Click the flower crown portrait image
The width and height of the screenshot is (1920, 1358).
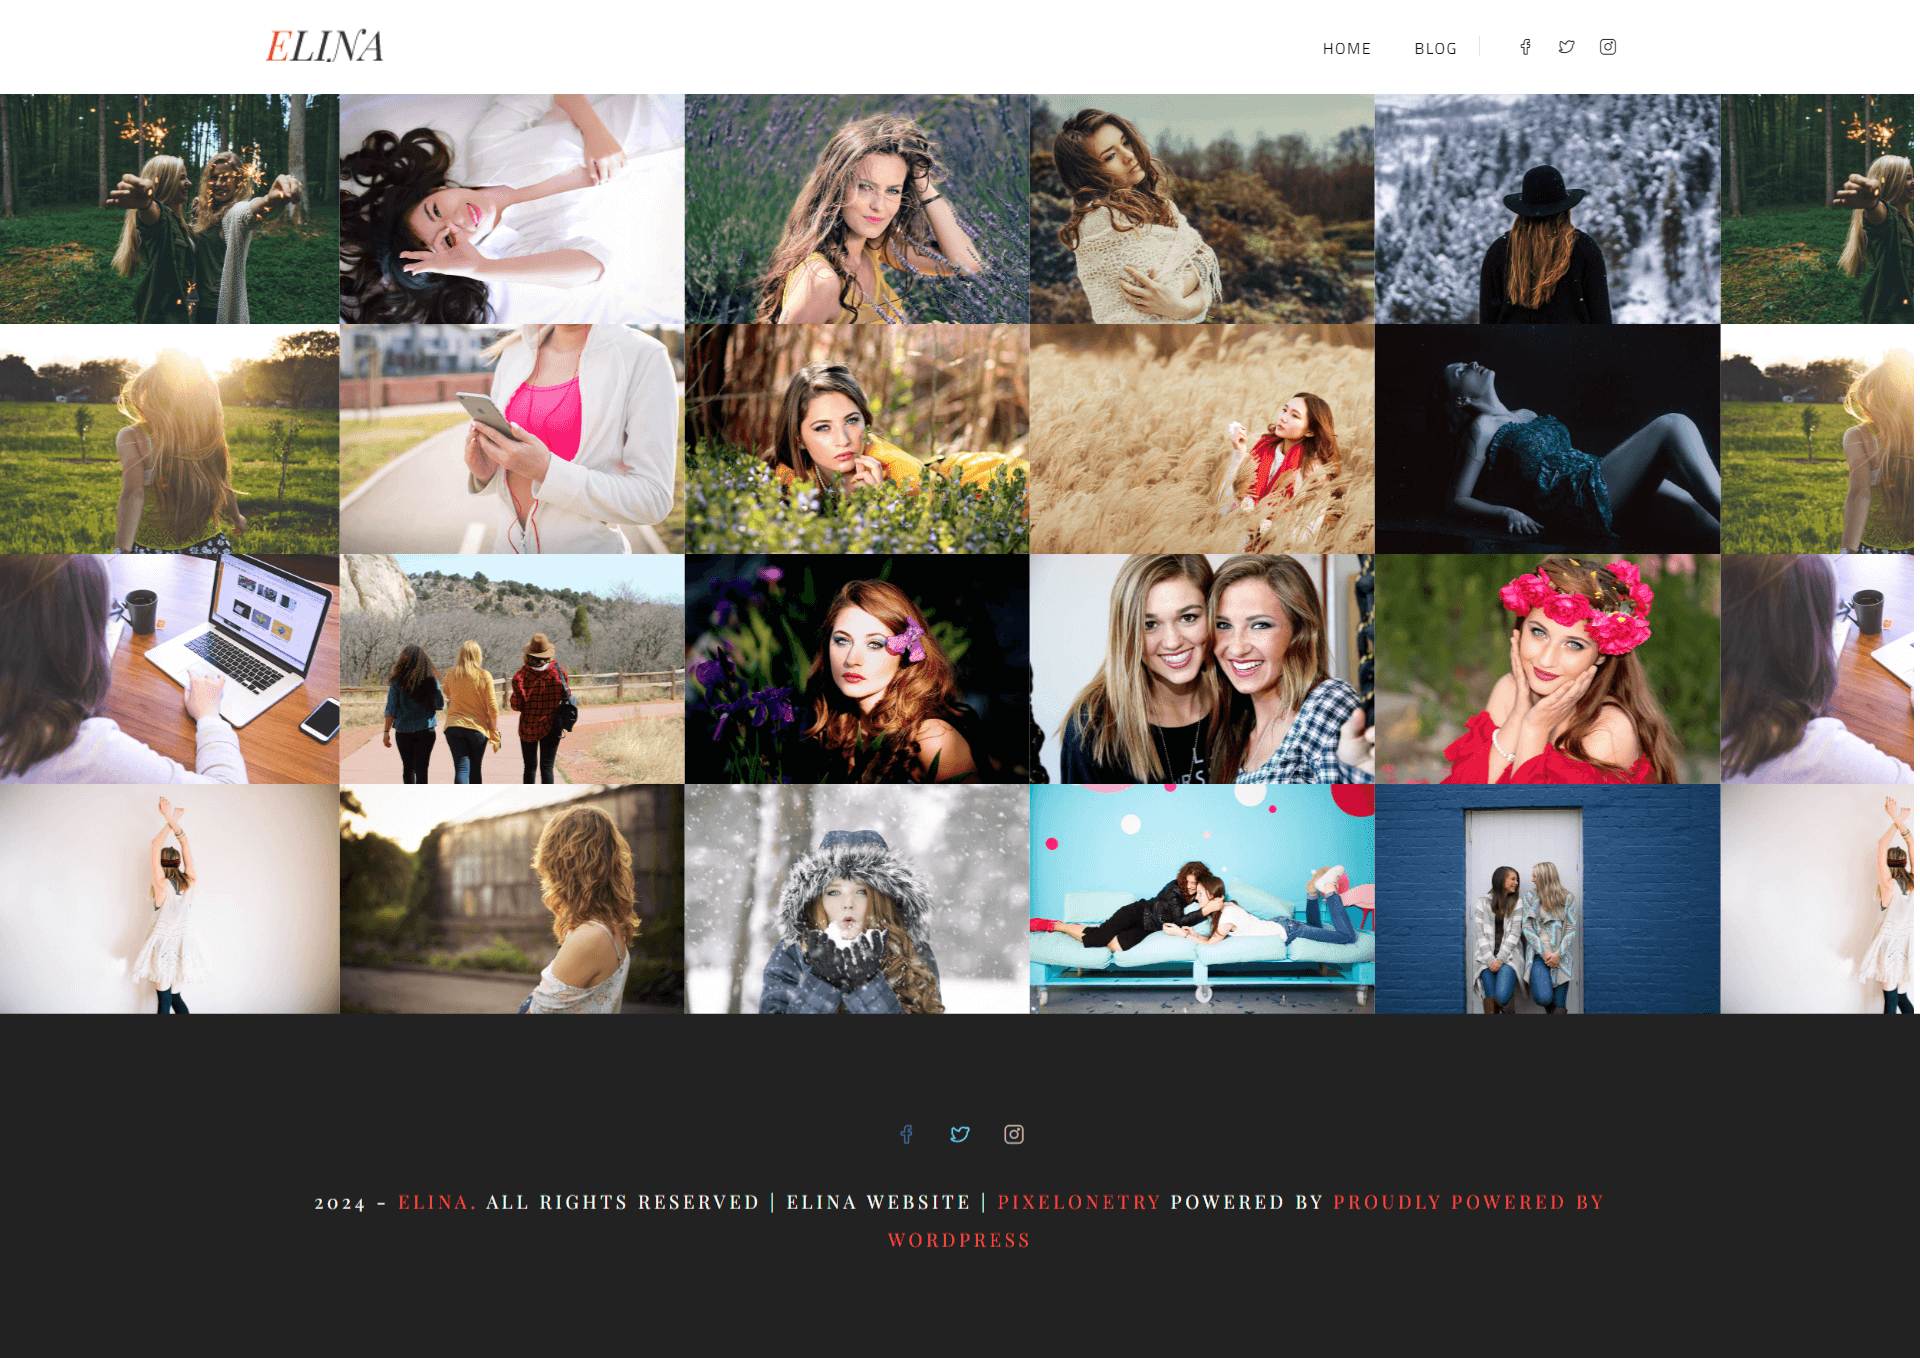tap(1547, 667)
